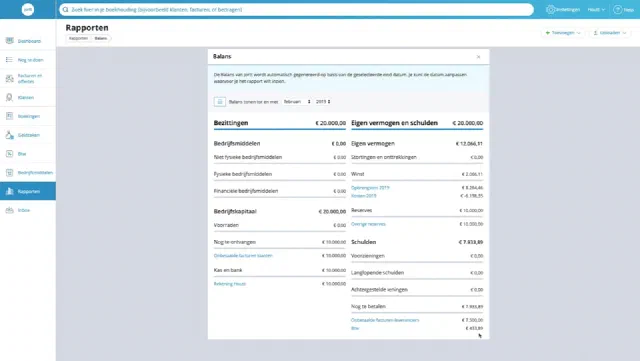640x361 pixels.
Task: Click the Btw sidebar icon
Action: pos(9,154)
